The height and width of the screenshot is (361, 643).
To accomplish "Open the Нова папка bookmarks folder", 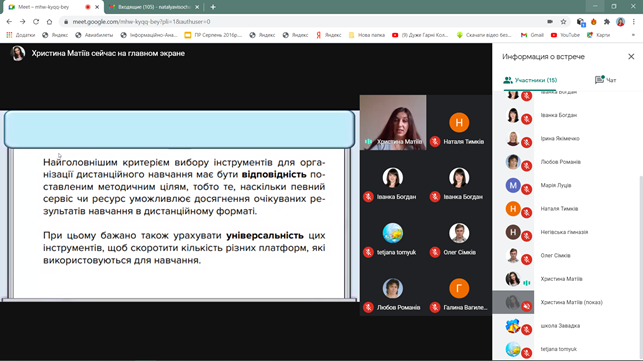I will pos(367,35).
